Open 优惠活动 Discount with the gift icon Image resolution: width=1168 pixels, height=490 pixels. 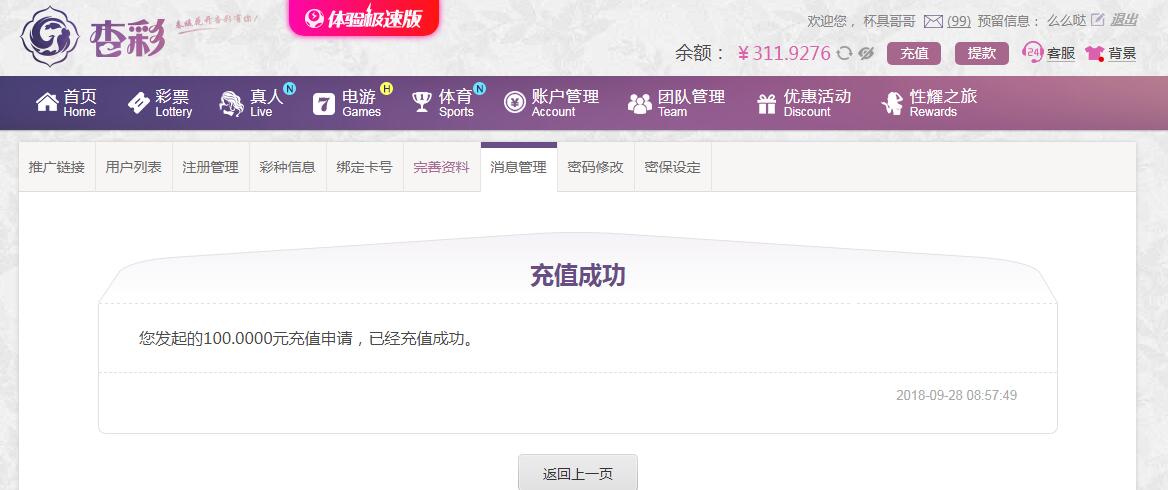point(803,103)
